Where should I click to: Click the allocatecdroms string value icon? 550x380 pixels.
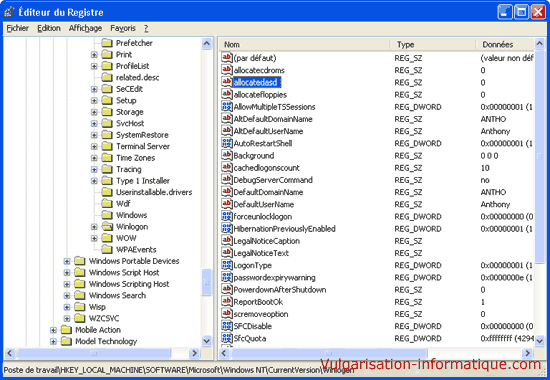coord(227,69)
